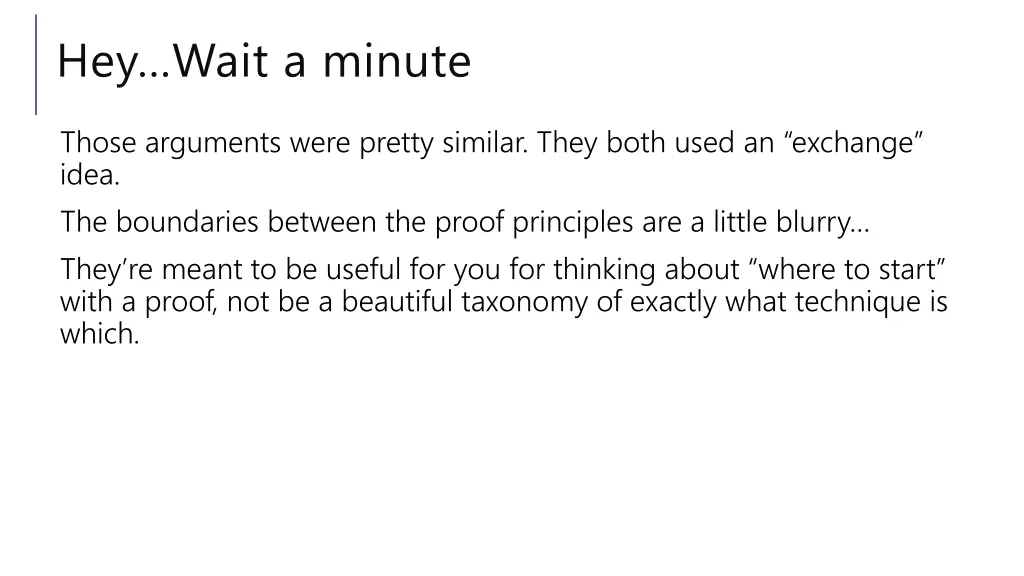
Task: Click the word "idea." on second line
Action: (x=90, y=175)
